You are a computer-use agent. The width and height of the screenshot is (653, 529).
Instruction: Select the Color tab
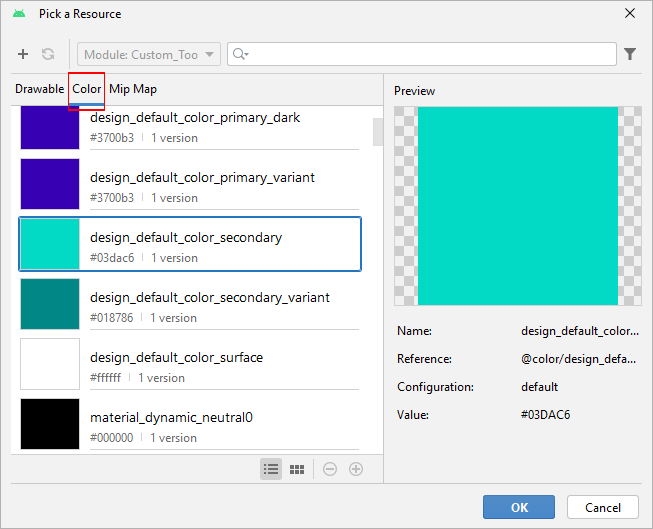click(x=87, y=89)
